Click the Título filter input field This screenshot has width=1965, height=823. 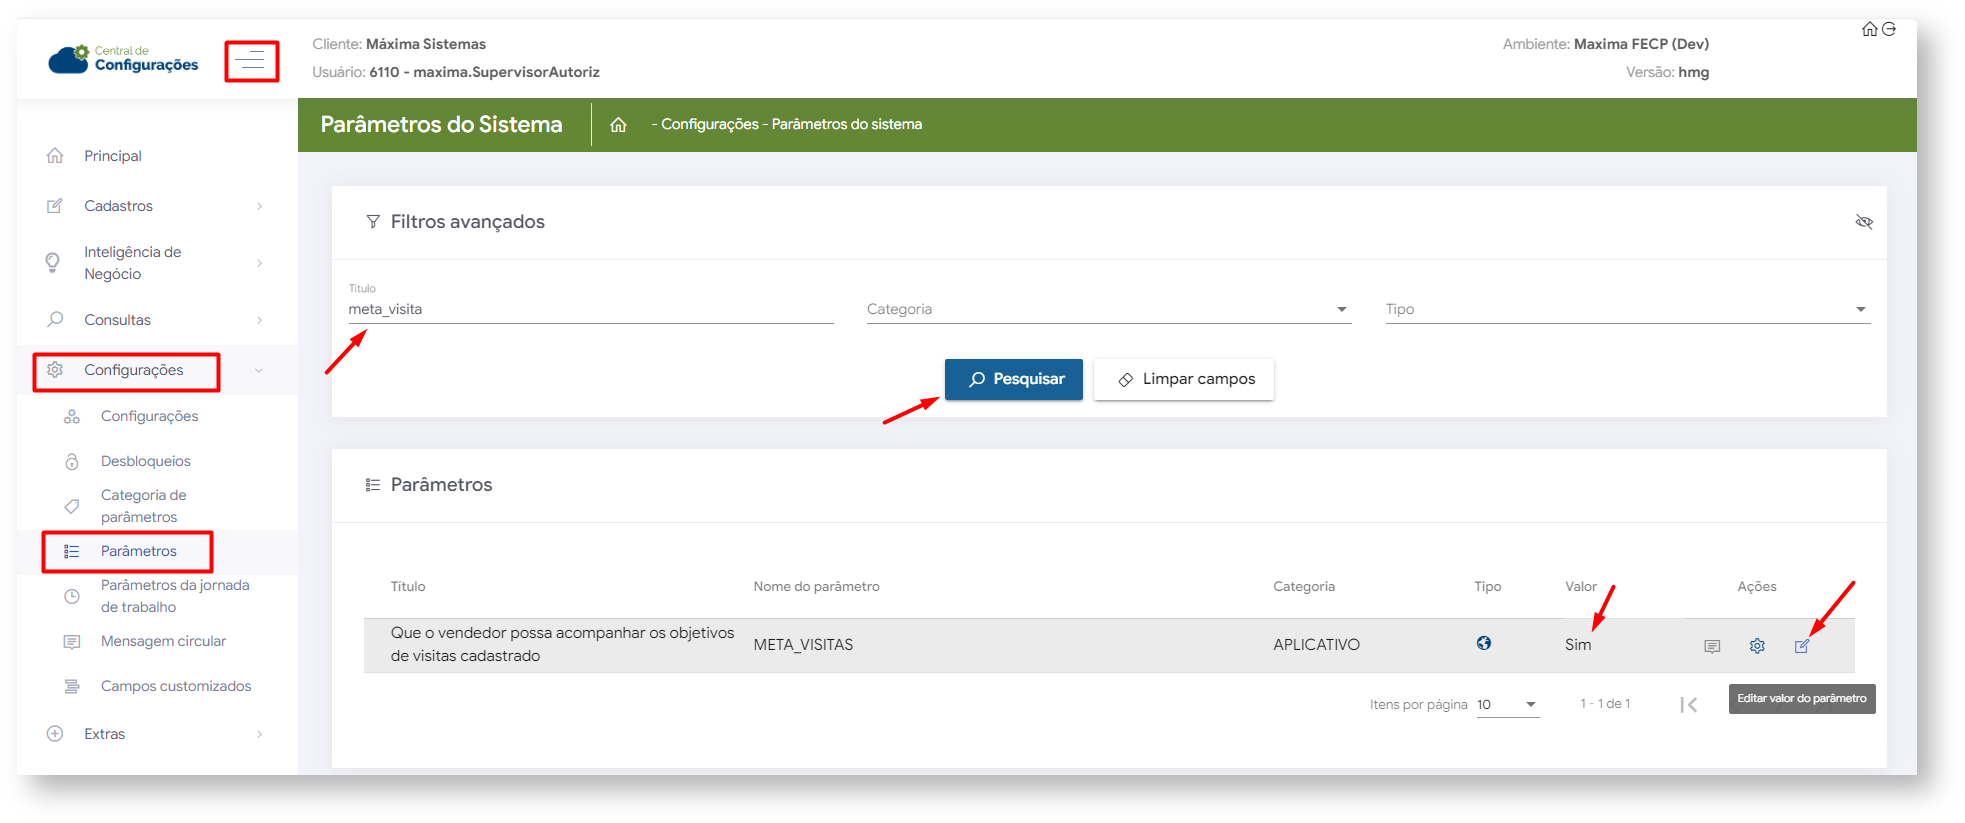[590, 310]
